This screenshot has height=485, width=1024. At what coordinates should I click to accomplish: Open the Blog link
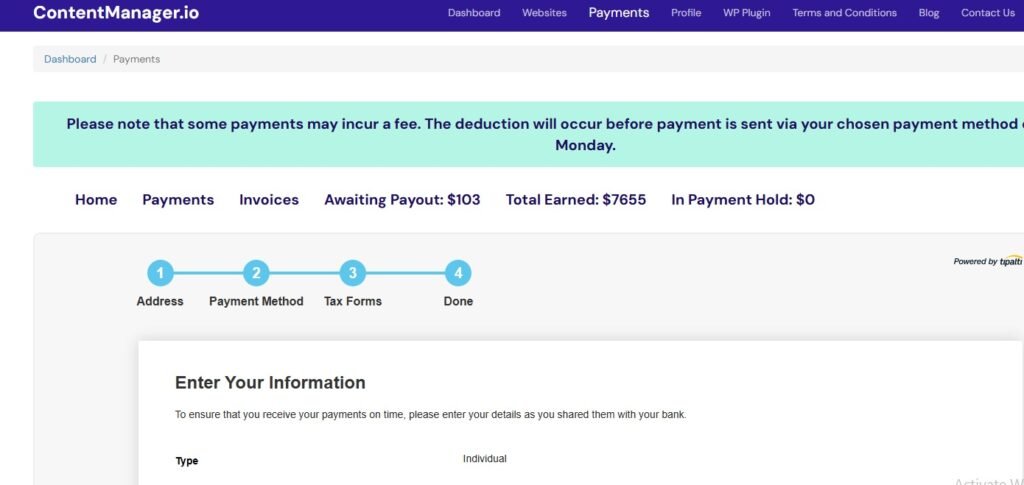pyautogui.click(x=929, y=13)
